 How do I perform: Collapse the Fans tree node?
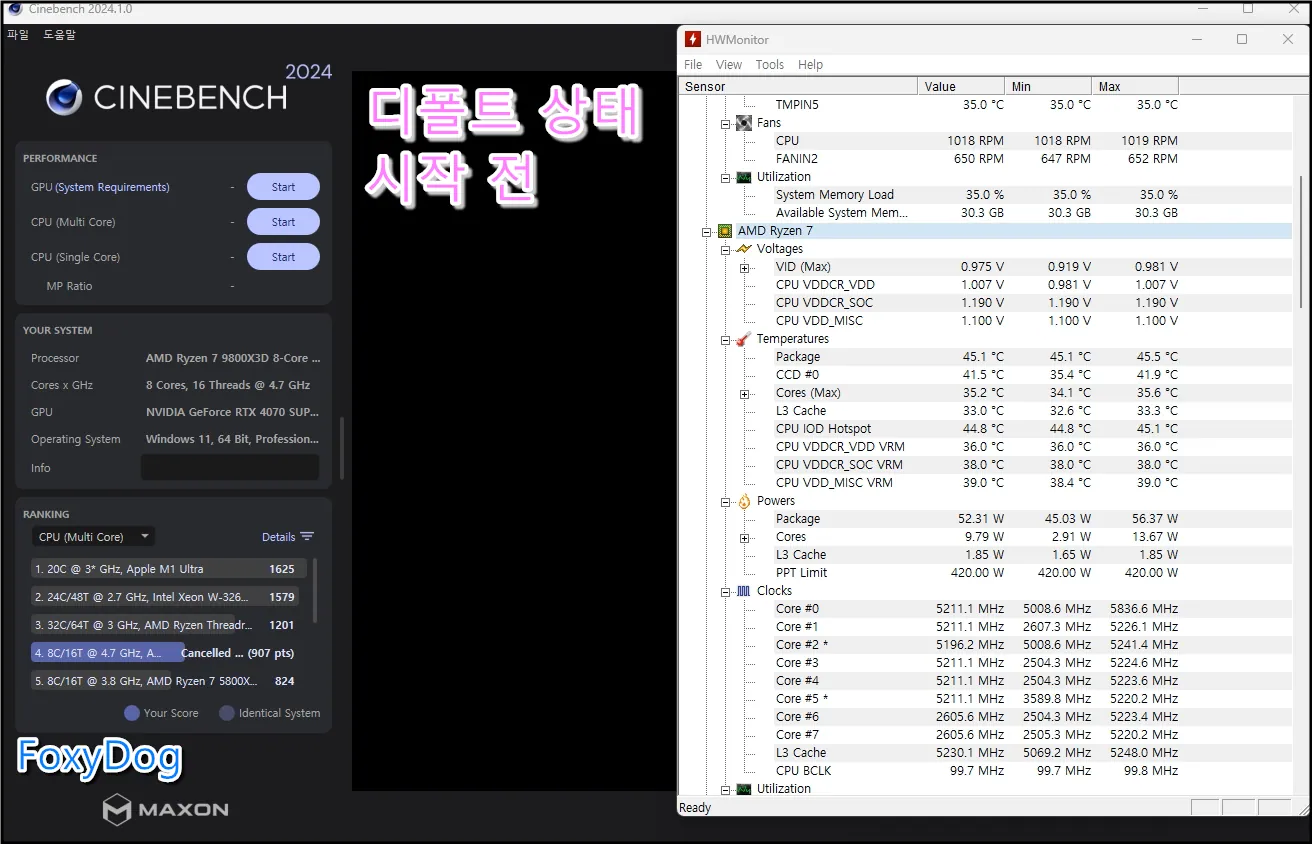click(726, 123)
